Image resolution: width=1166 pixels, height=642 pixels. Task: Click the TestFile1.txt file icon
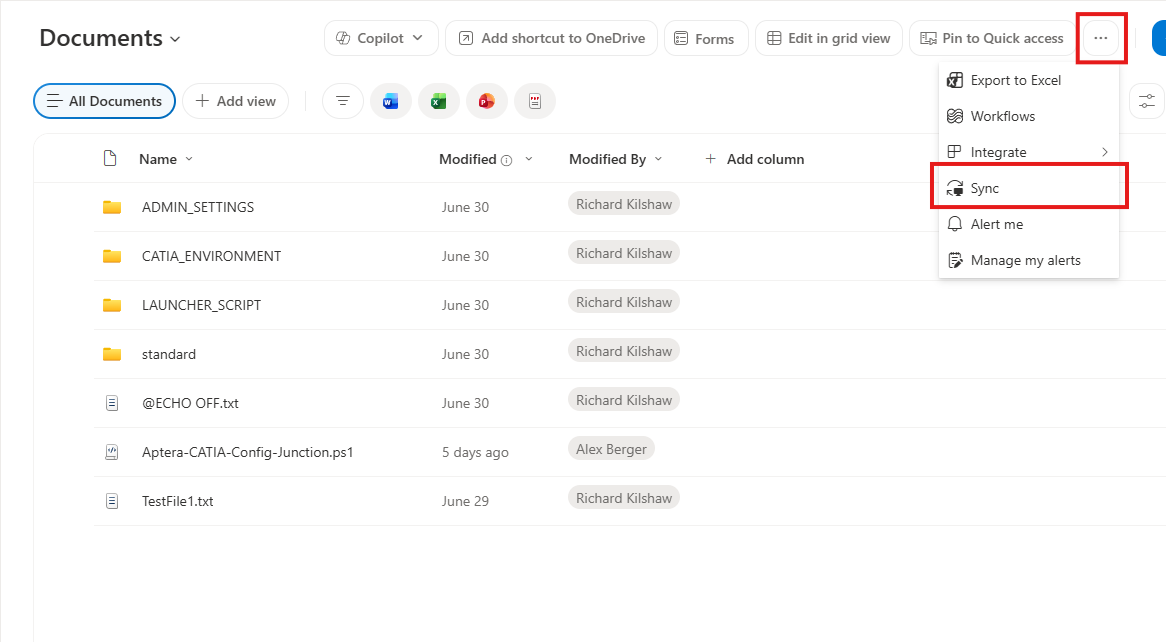click(112, 501)
